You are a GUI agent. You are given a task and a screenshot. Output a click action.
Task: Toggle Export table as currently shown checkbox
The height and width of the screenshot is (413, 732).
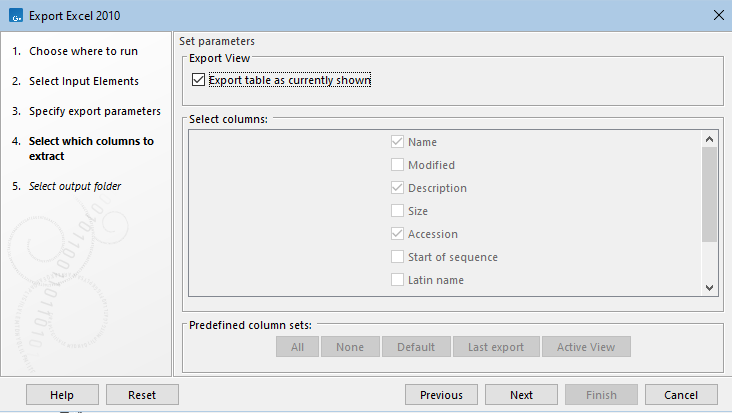(199, 80)
